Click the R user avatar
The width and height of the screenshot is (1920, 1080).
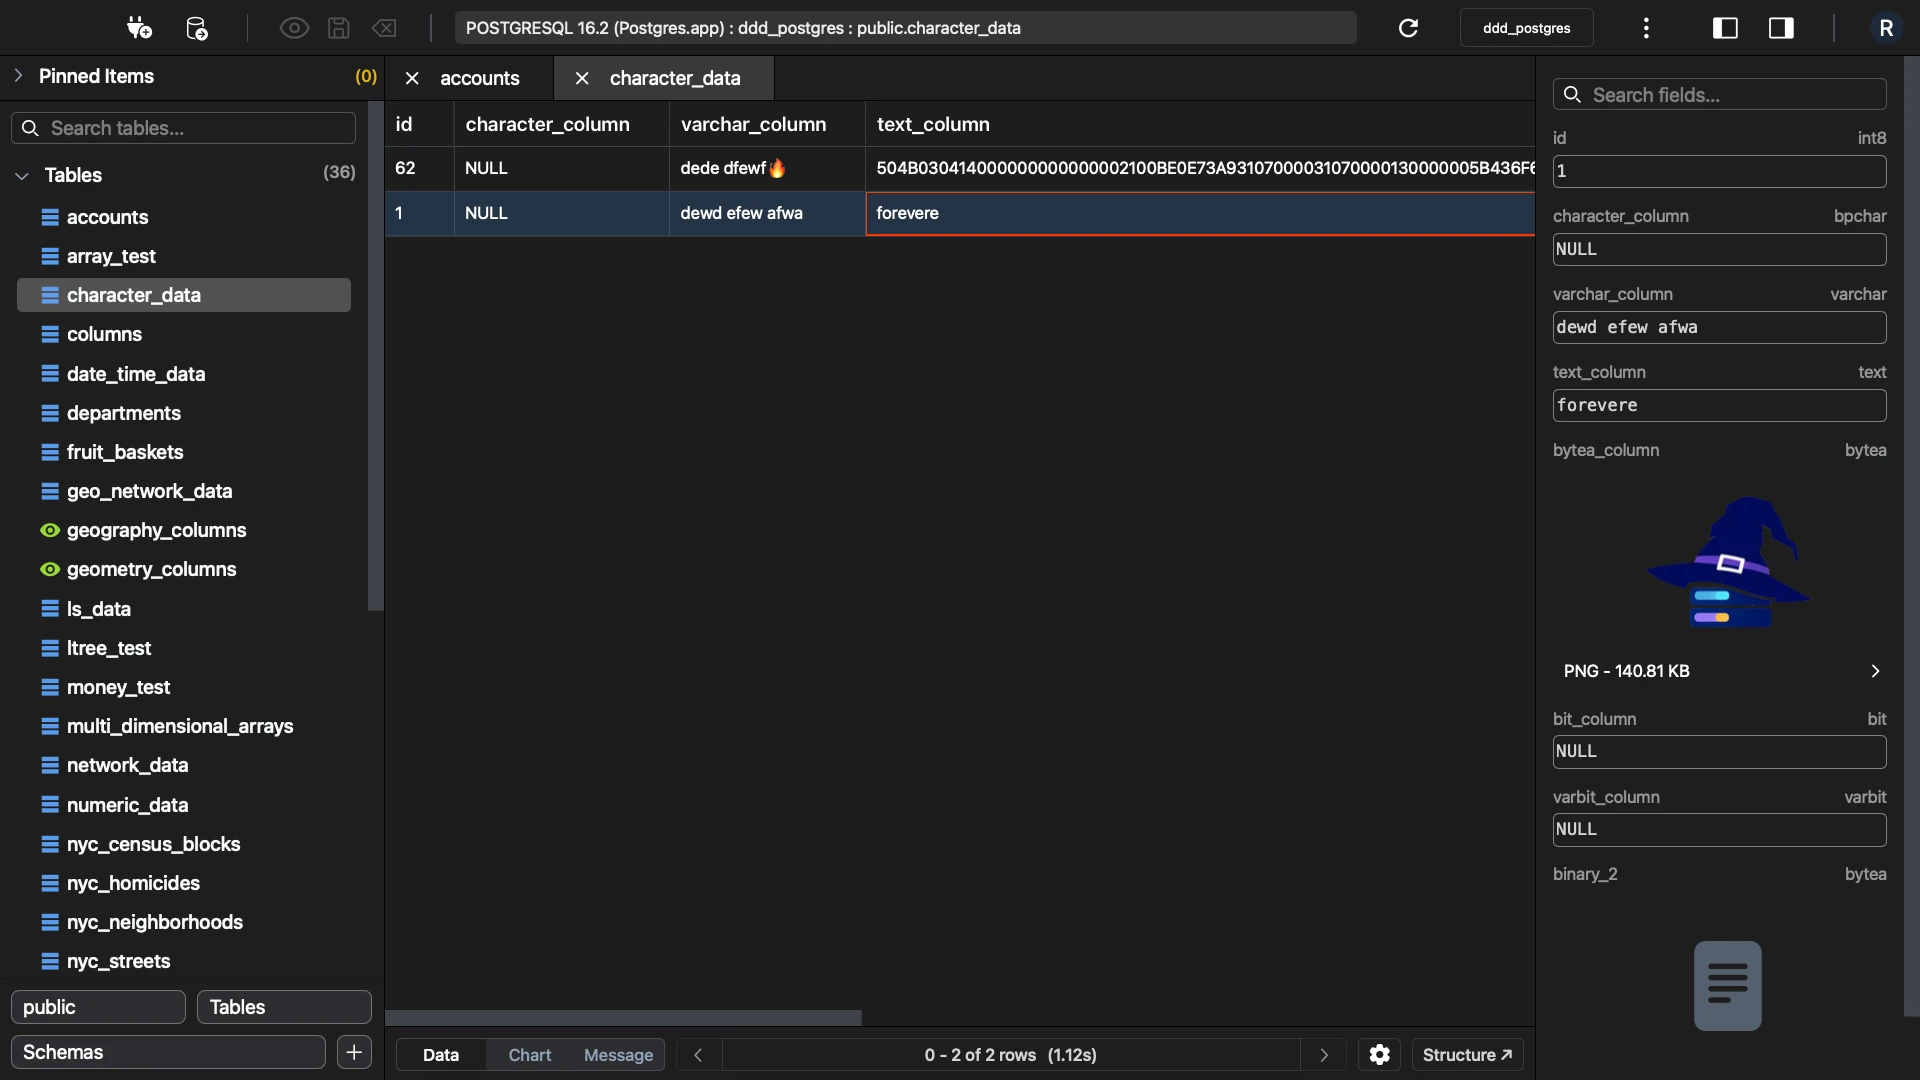click(x=1886, y=28)
